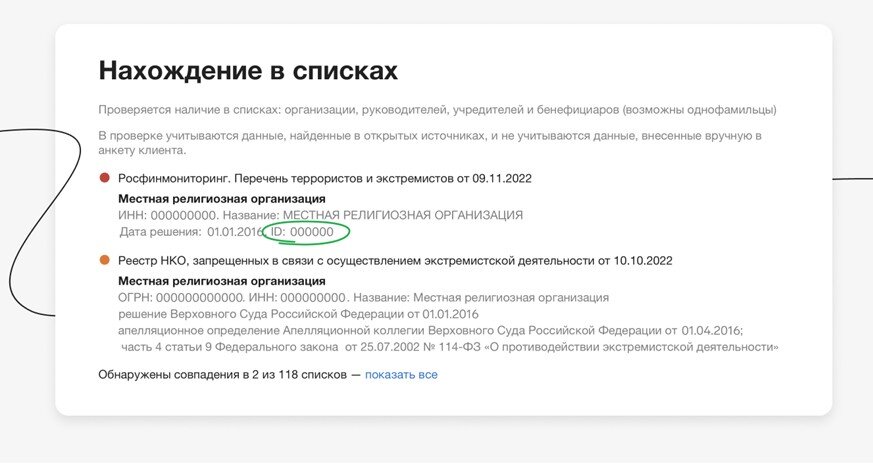873x464 pixels.
Task: Click the 'Реестр НКО, запрещенных' entry title
Action: [395, 261]
